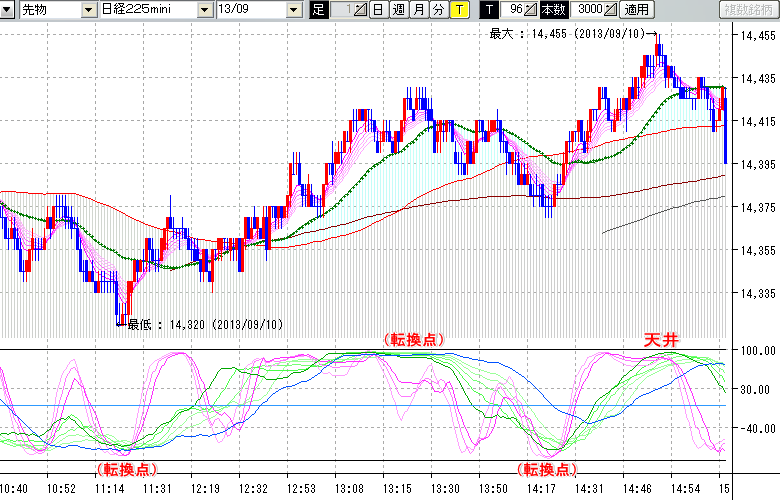Click the 本数 bar count label
Image resolution: width=780 pixels, height=500 pixels.
(553, 10)
